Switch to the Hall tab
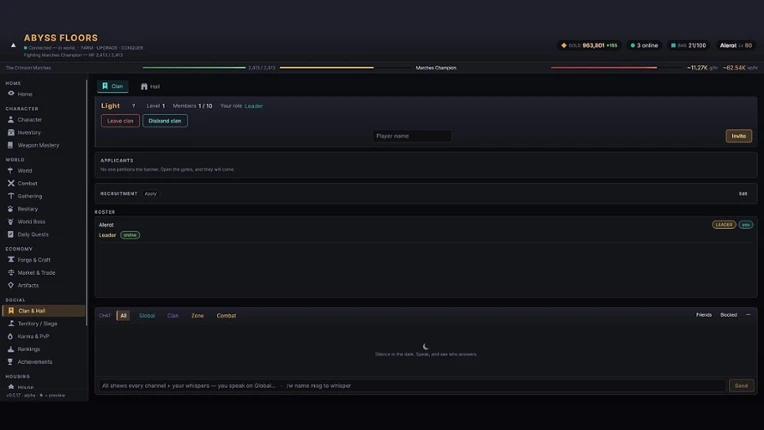Screen dimensions: 764x430 pos(150,86)
